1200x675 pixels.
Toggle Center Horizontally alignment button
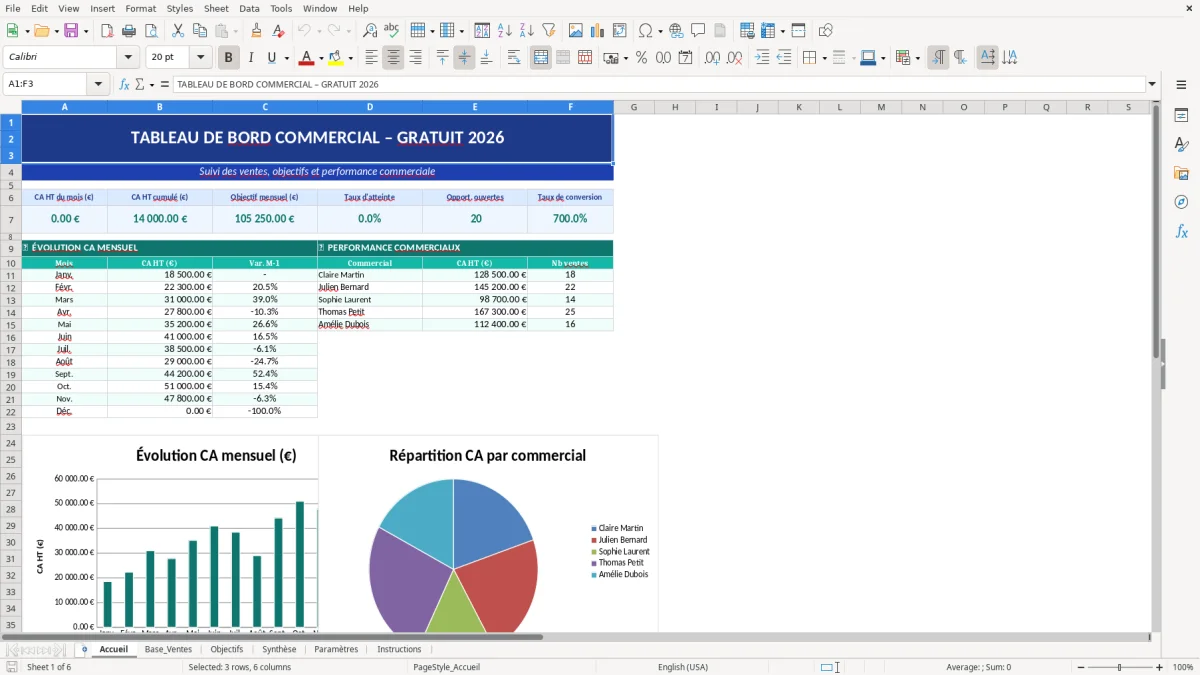[393, 58]
